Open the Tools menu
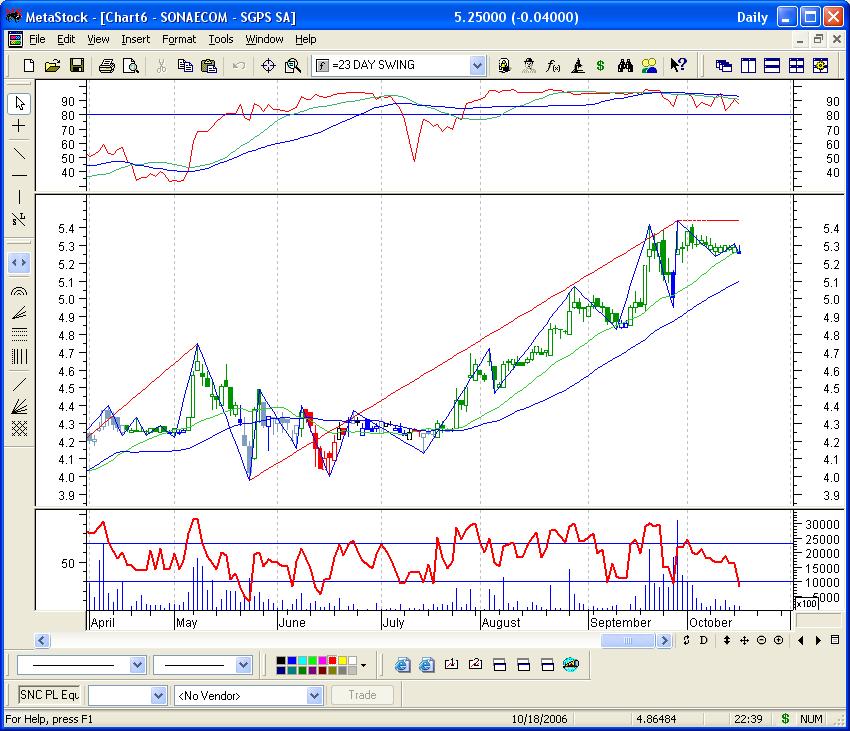This screenshot has height=731, width=850. coord(220,40)
